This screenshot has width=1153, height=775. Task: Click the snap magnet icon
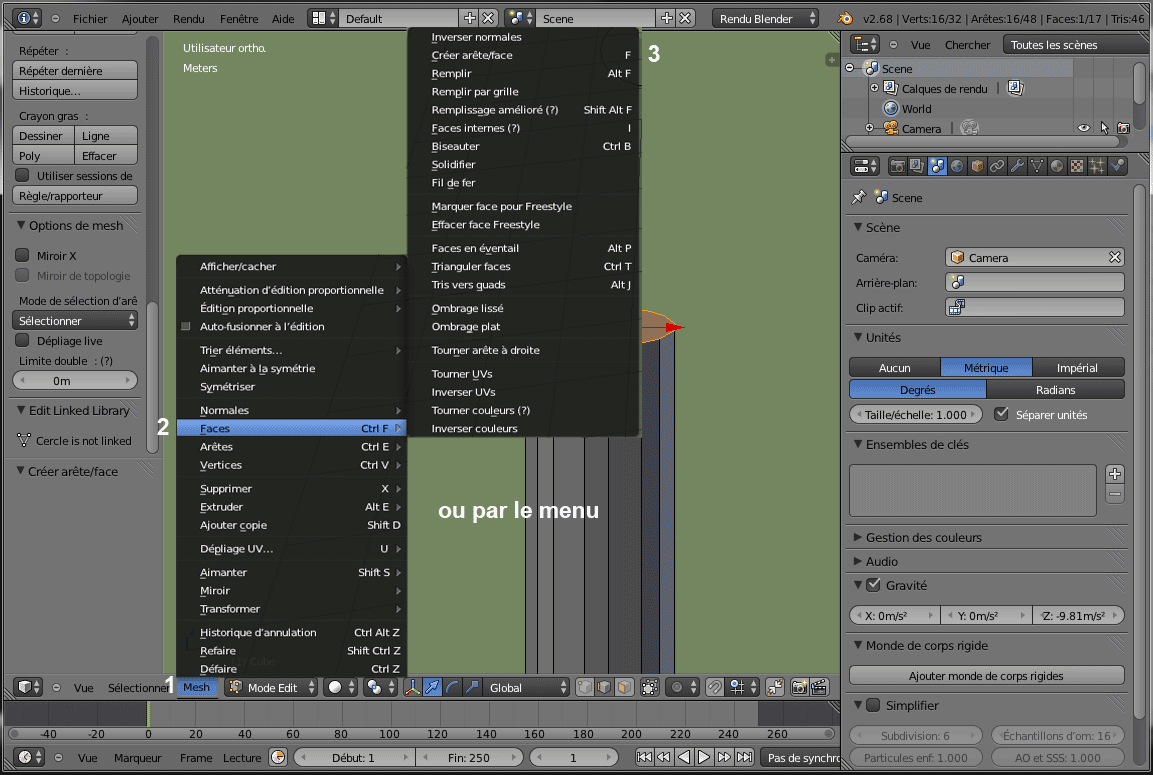(x=715, y=688)
